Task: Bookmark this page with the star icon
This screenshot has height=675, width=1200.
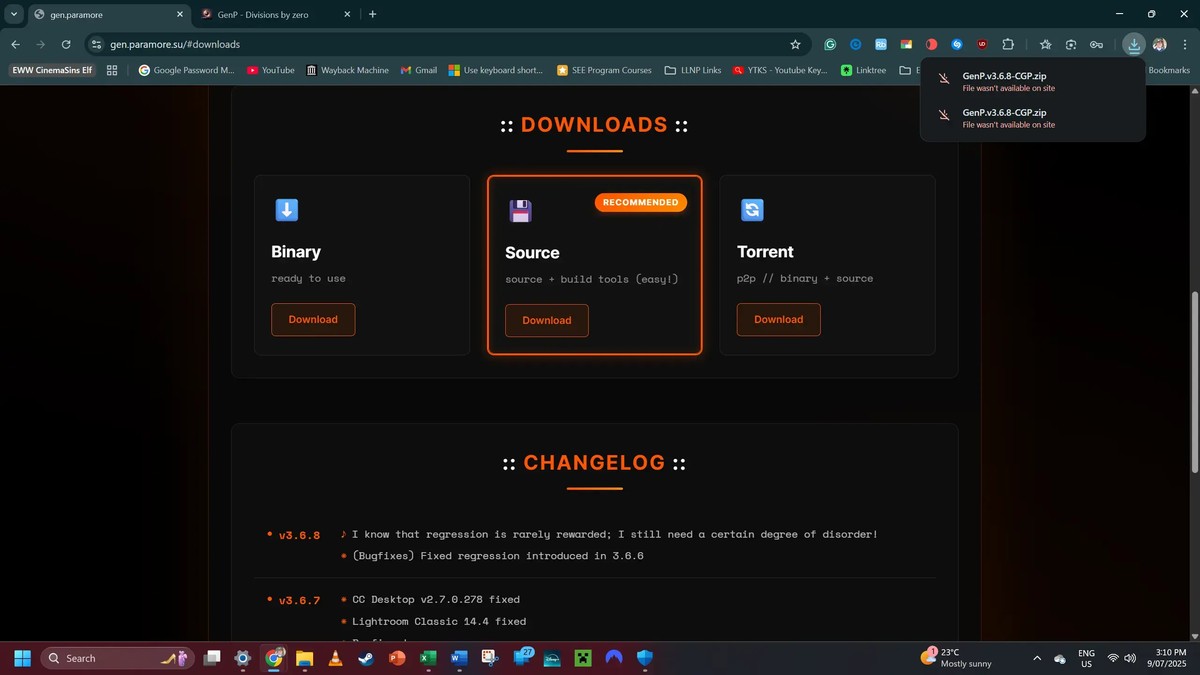Action: [795, 44]
